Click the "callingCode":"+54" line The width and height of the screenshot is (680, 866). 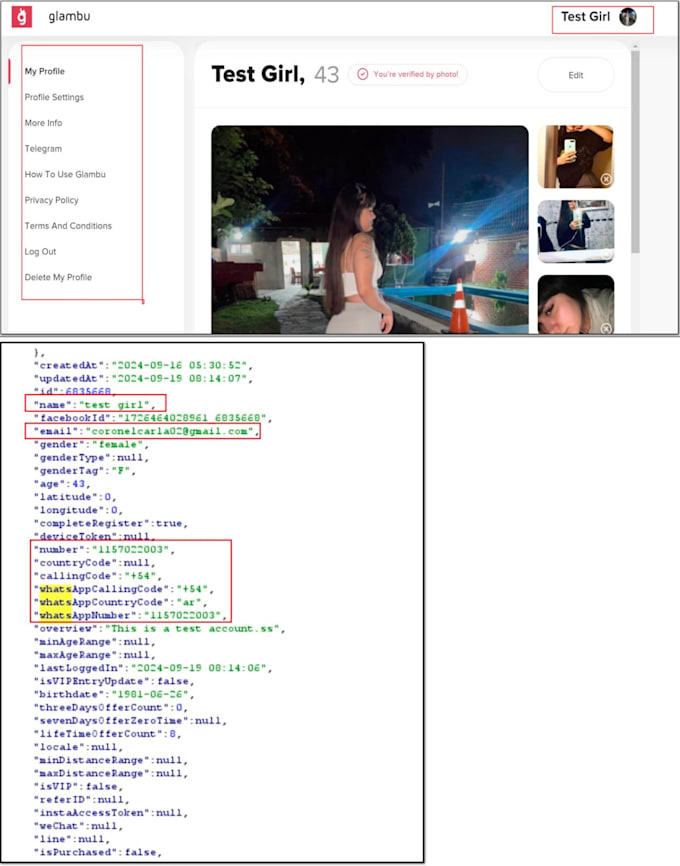tap(98, 576)
